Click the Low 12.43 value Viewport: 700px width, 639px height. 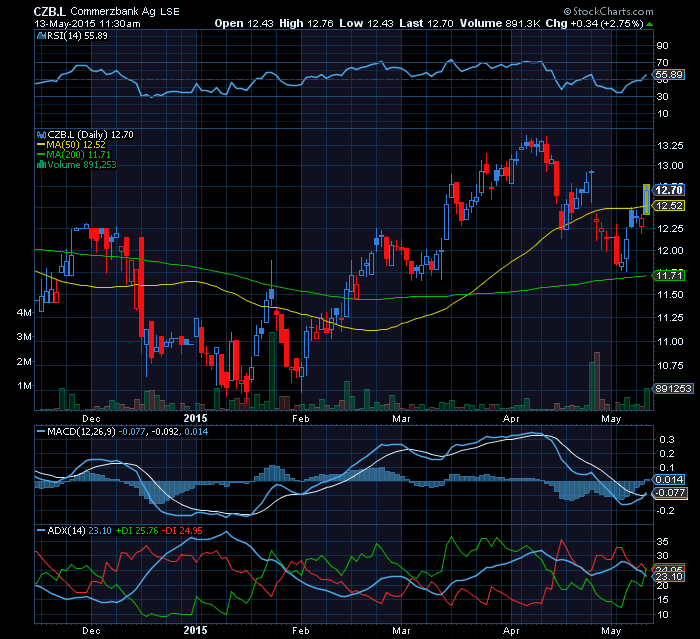(x=366, y=23)
